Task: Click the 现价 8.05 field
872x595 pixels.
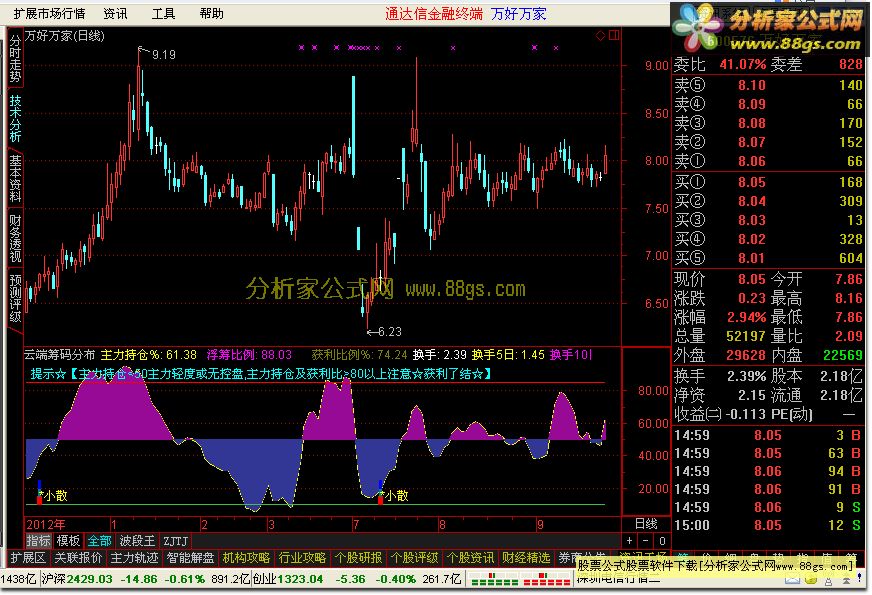Action: pos(720,279)
